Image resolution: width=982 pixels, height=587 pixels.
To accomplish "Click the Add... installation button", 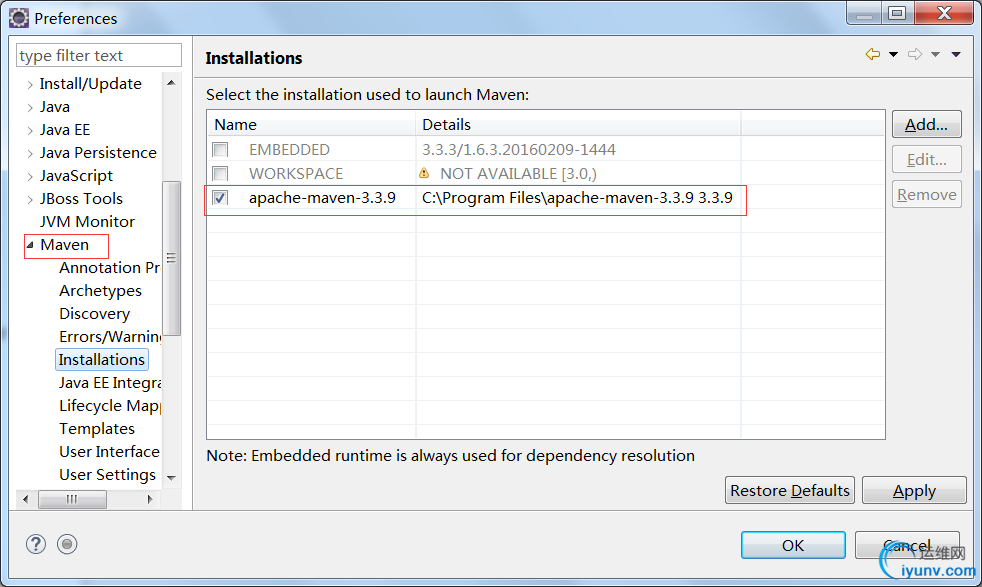I will (x=926, y=125).
